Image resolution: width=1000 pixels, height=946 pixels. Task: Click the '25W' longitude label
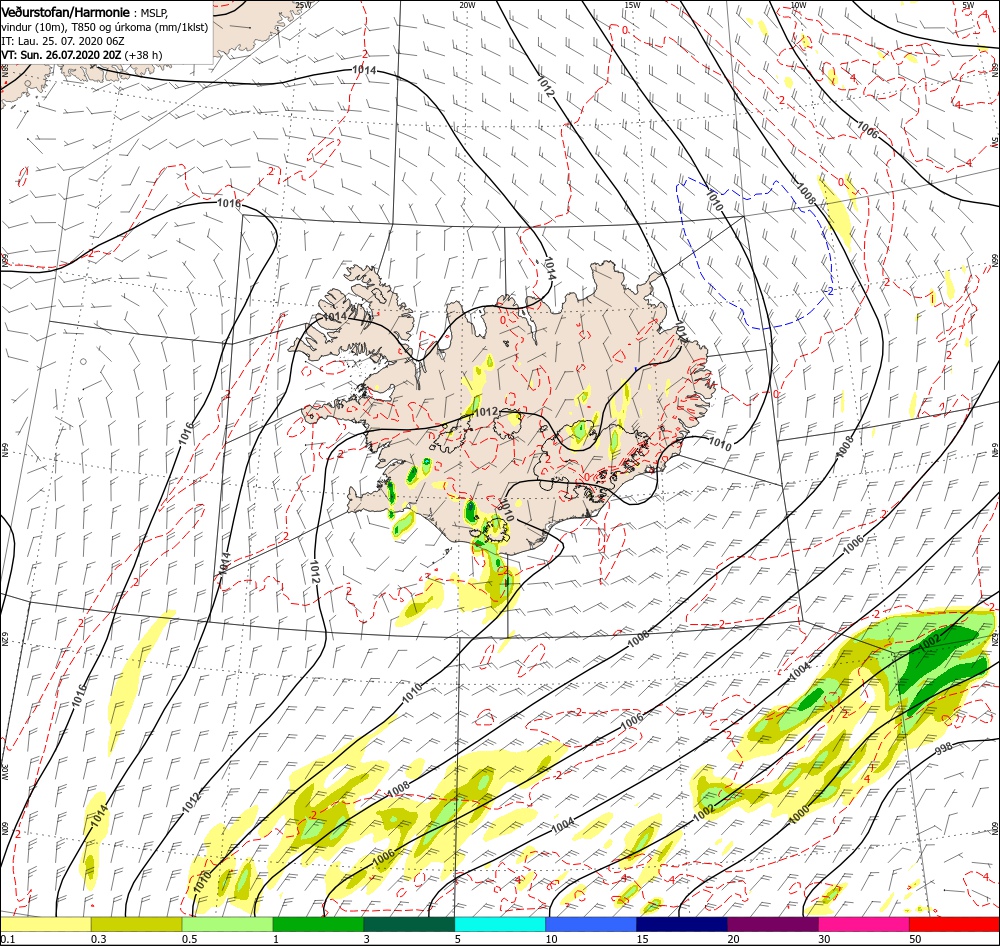coord(304,5)
